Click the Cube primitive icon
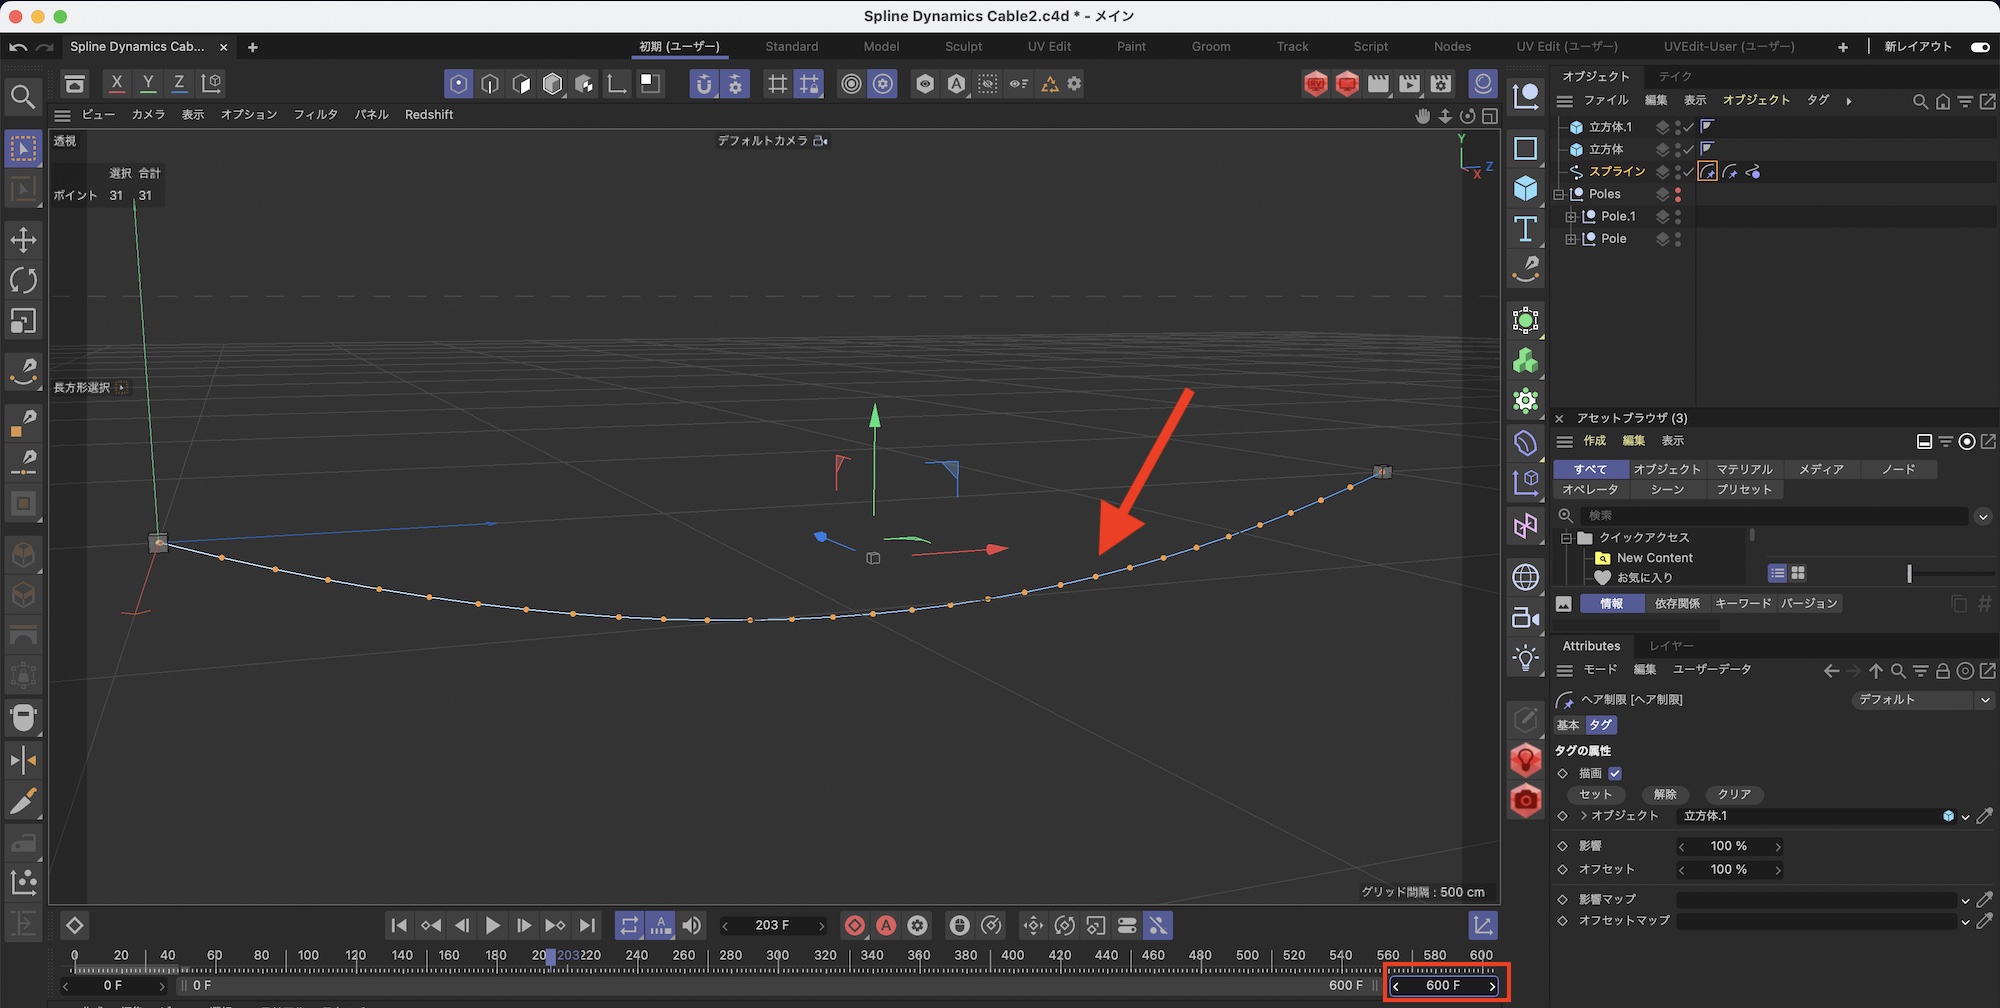This screenshot has width=2000, height=1008. point(1525,188)
